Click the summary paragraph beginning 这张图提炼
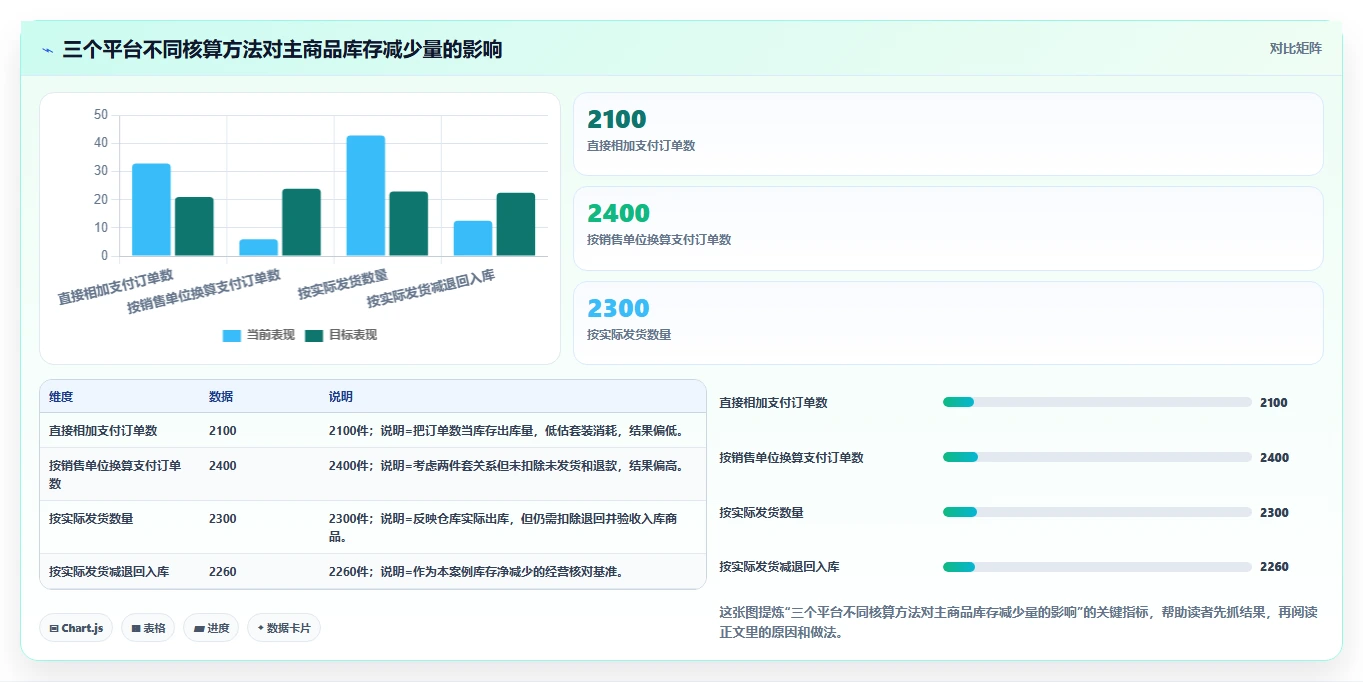The width and height of the screenshot is (1363, 682). (x=1018, y=622)
